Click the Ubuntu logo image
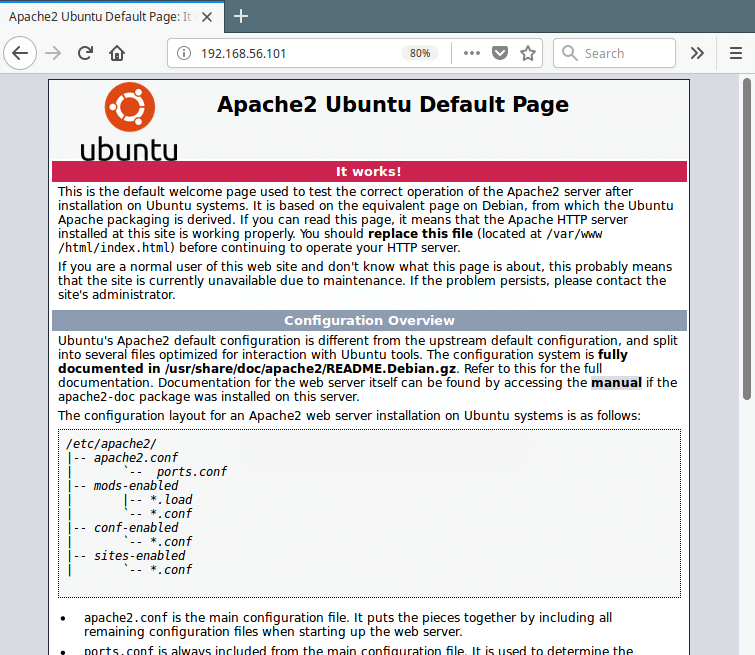This screenshot has width=755, height=655. tap(129, 122)
